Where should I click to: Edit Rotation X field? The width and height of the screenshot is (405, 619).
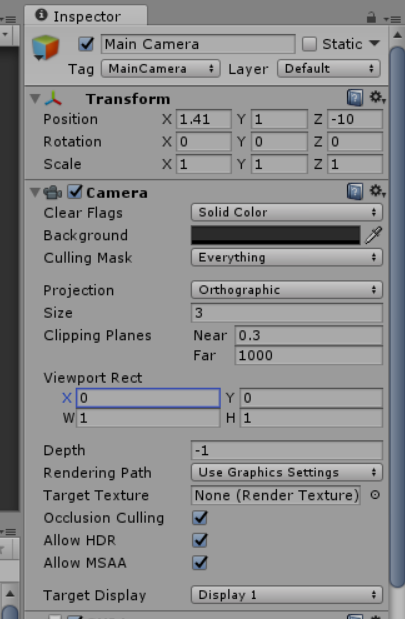204,142
